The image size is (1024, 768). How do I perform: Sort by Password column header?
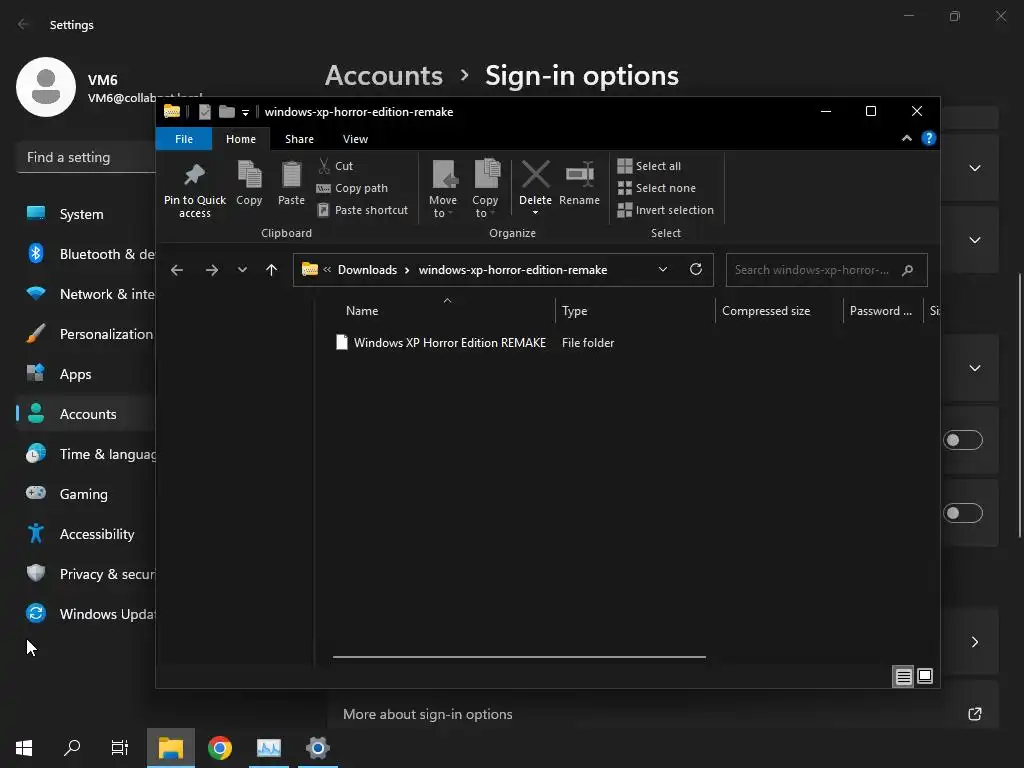pyautogui.click(x=882, y=311)
